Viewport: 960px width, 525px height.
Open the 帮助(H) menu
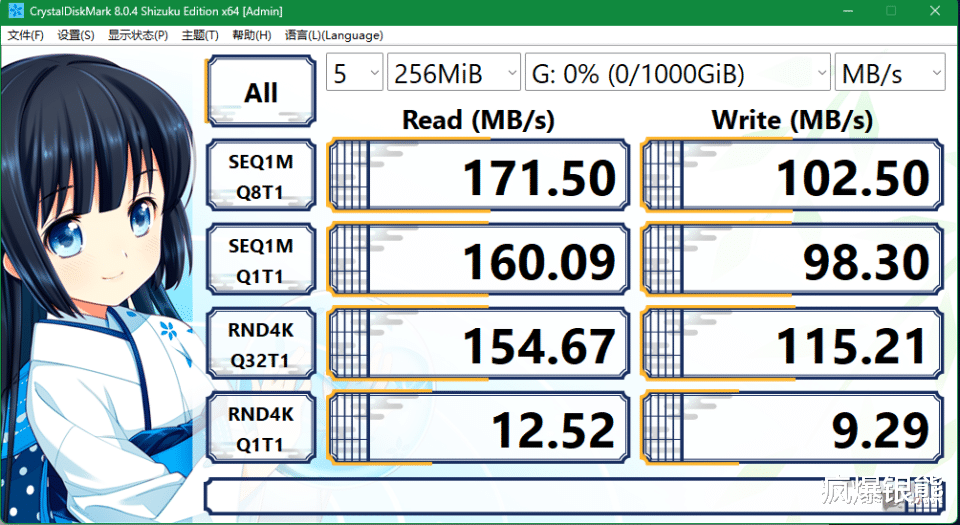251,35
